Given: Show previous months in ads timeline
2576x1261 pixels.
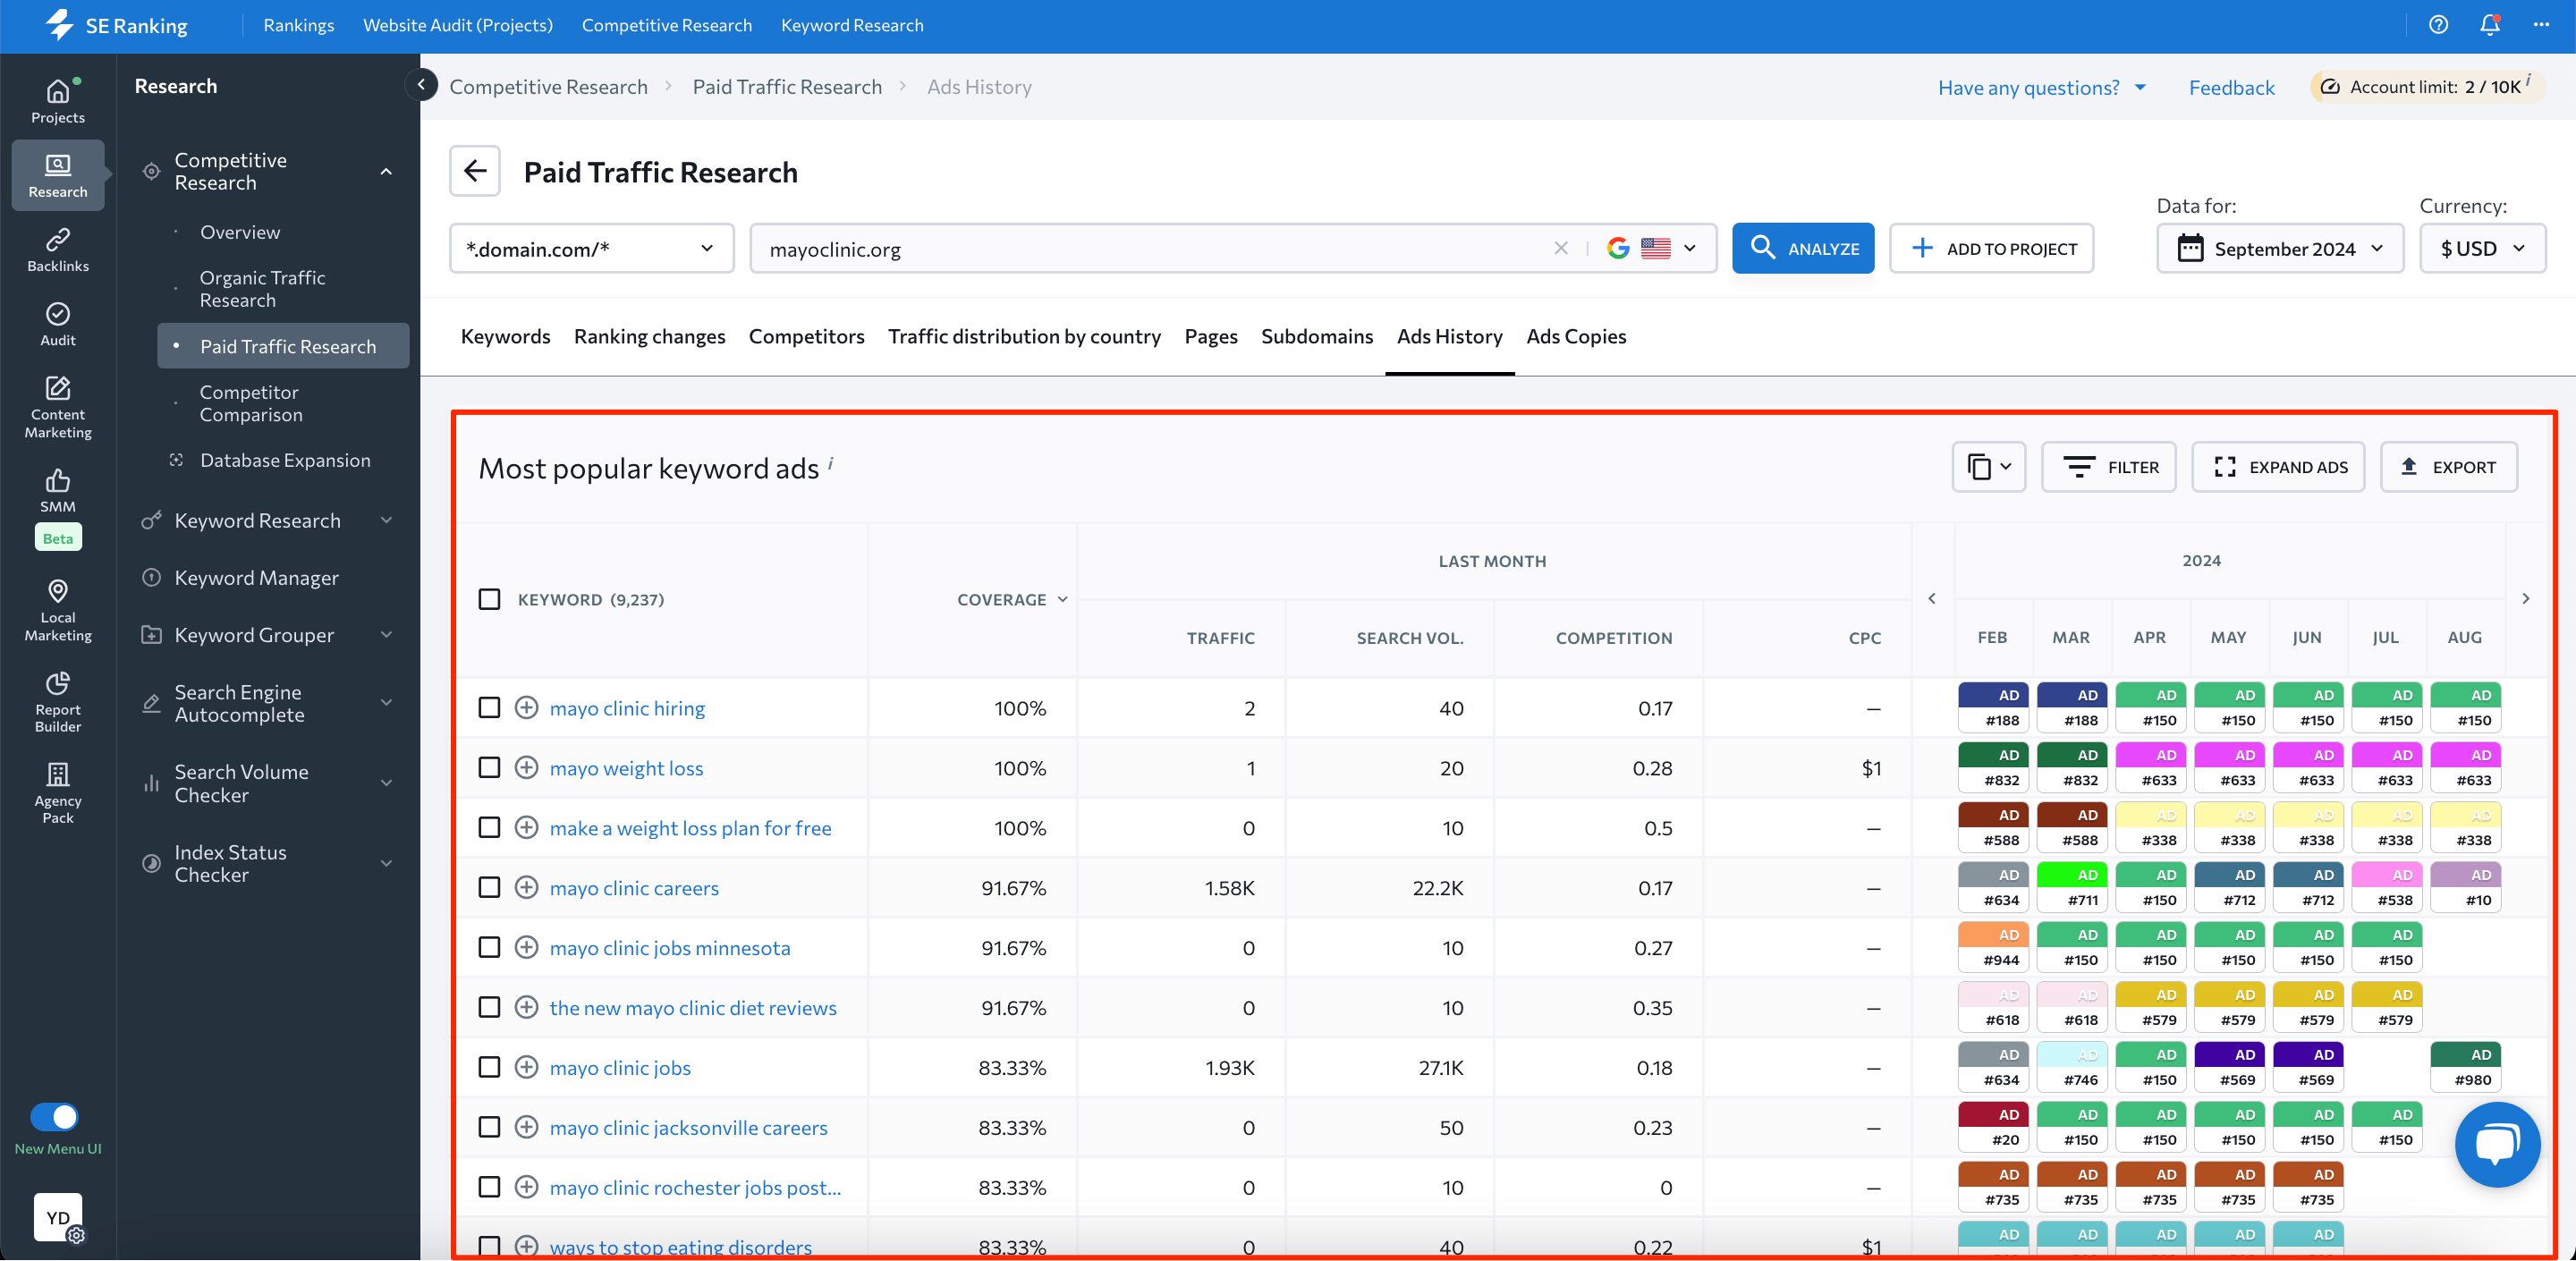Looking at the screenshot, I should click(1932, 598).
